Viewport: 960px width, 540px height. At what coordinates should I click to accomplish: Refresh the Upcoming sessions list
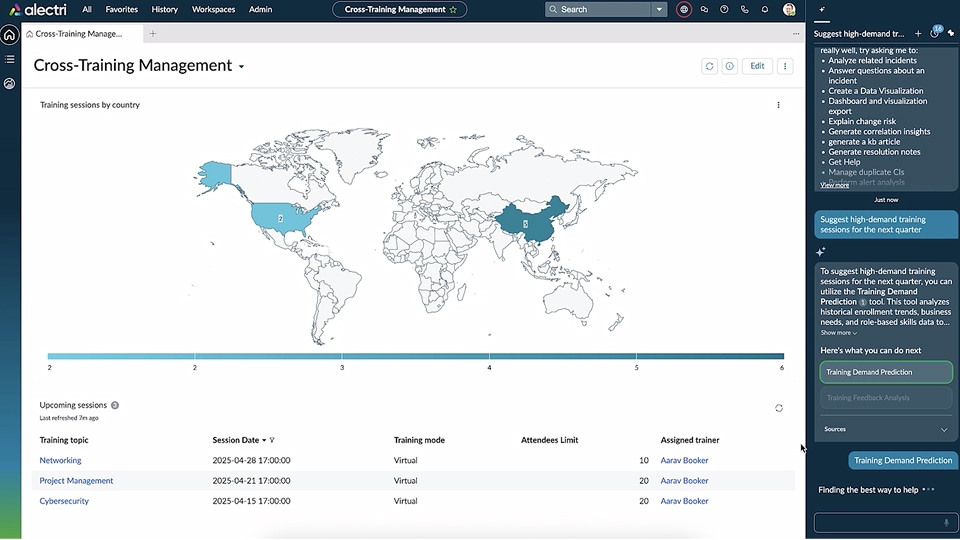point(779,408)
